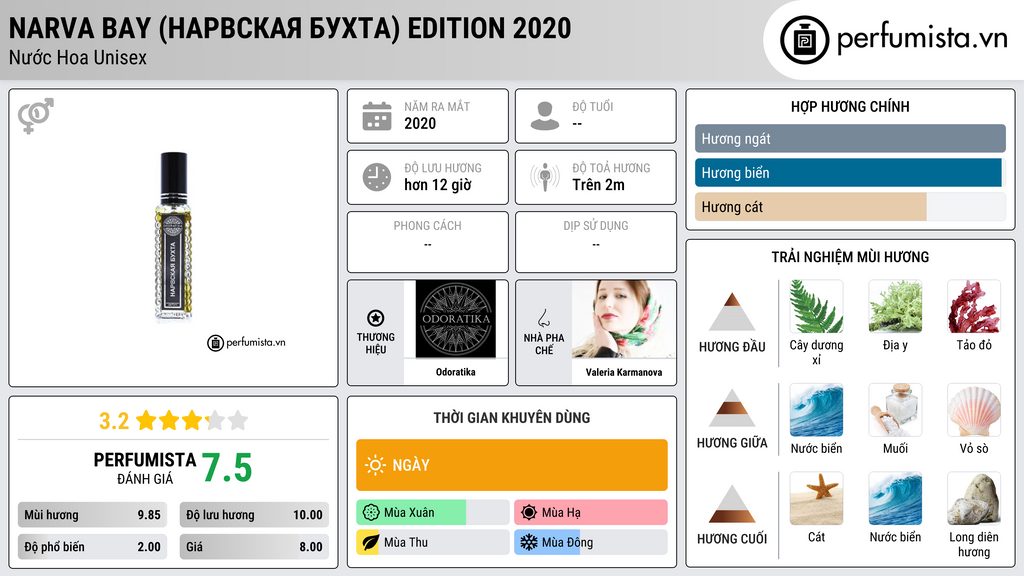Click the 3.2 star rating

click(x=173, y=421)
